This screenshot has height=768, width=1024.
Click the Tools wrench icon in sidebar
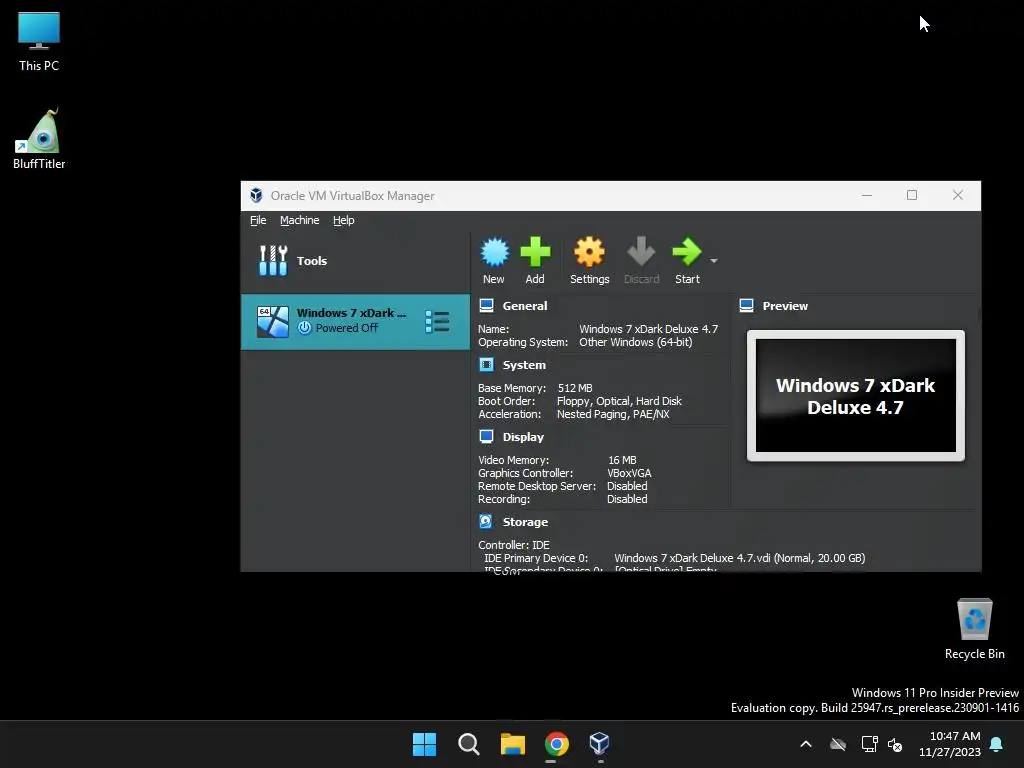click(x=273, y=260)
